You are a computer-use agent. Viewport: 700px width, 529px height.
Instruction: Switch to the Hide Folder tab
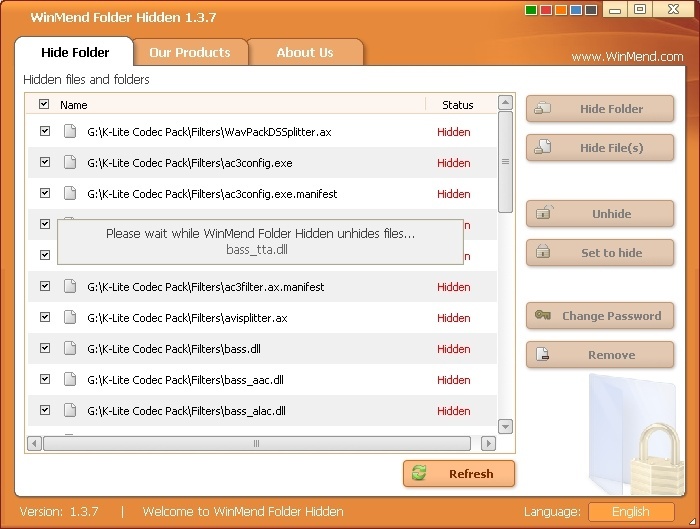coord(75,52)
